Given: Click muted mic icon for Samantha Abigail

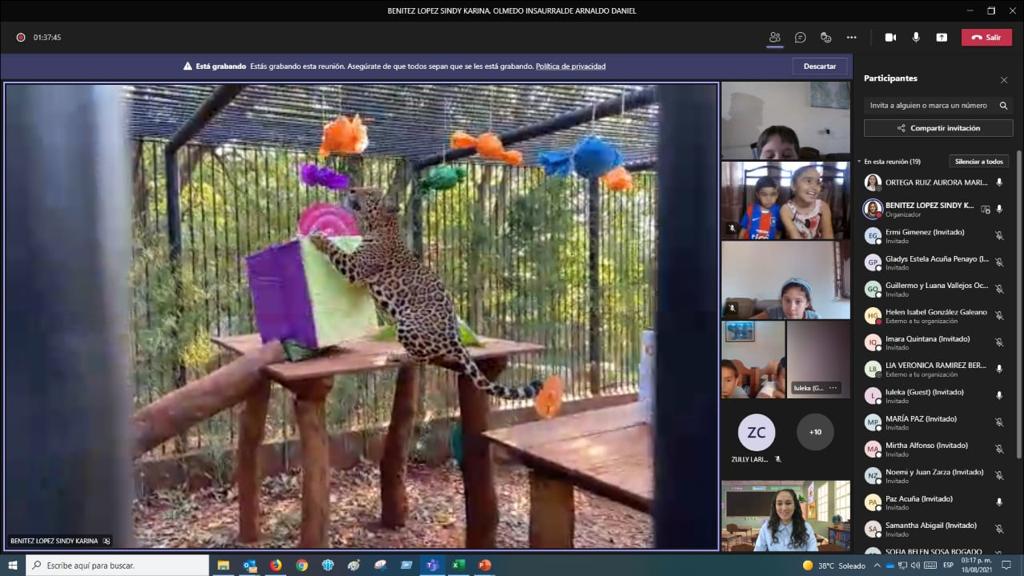Looking at the screenshot, I should pyautogui.click(x=999, y=529).
